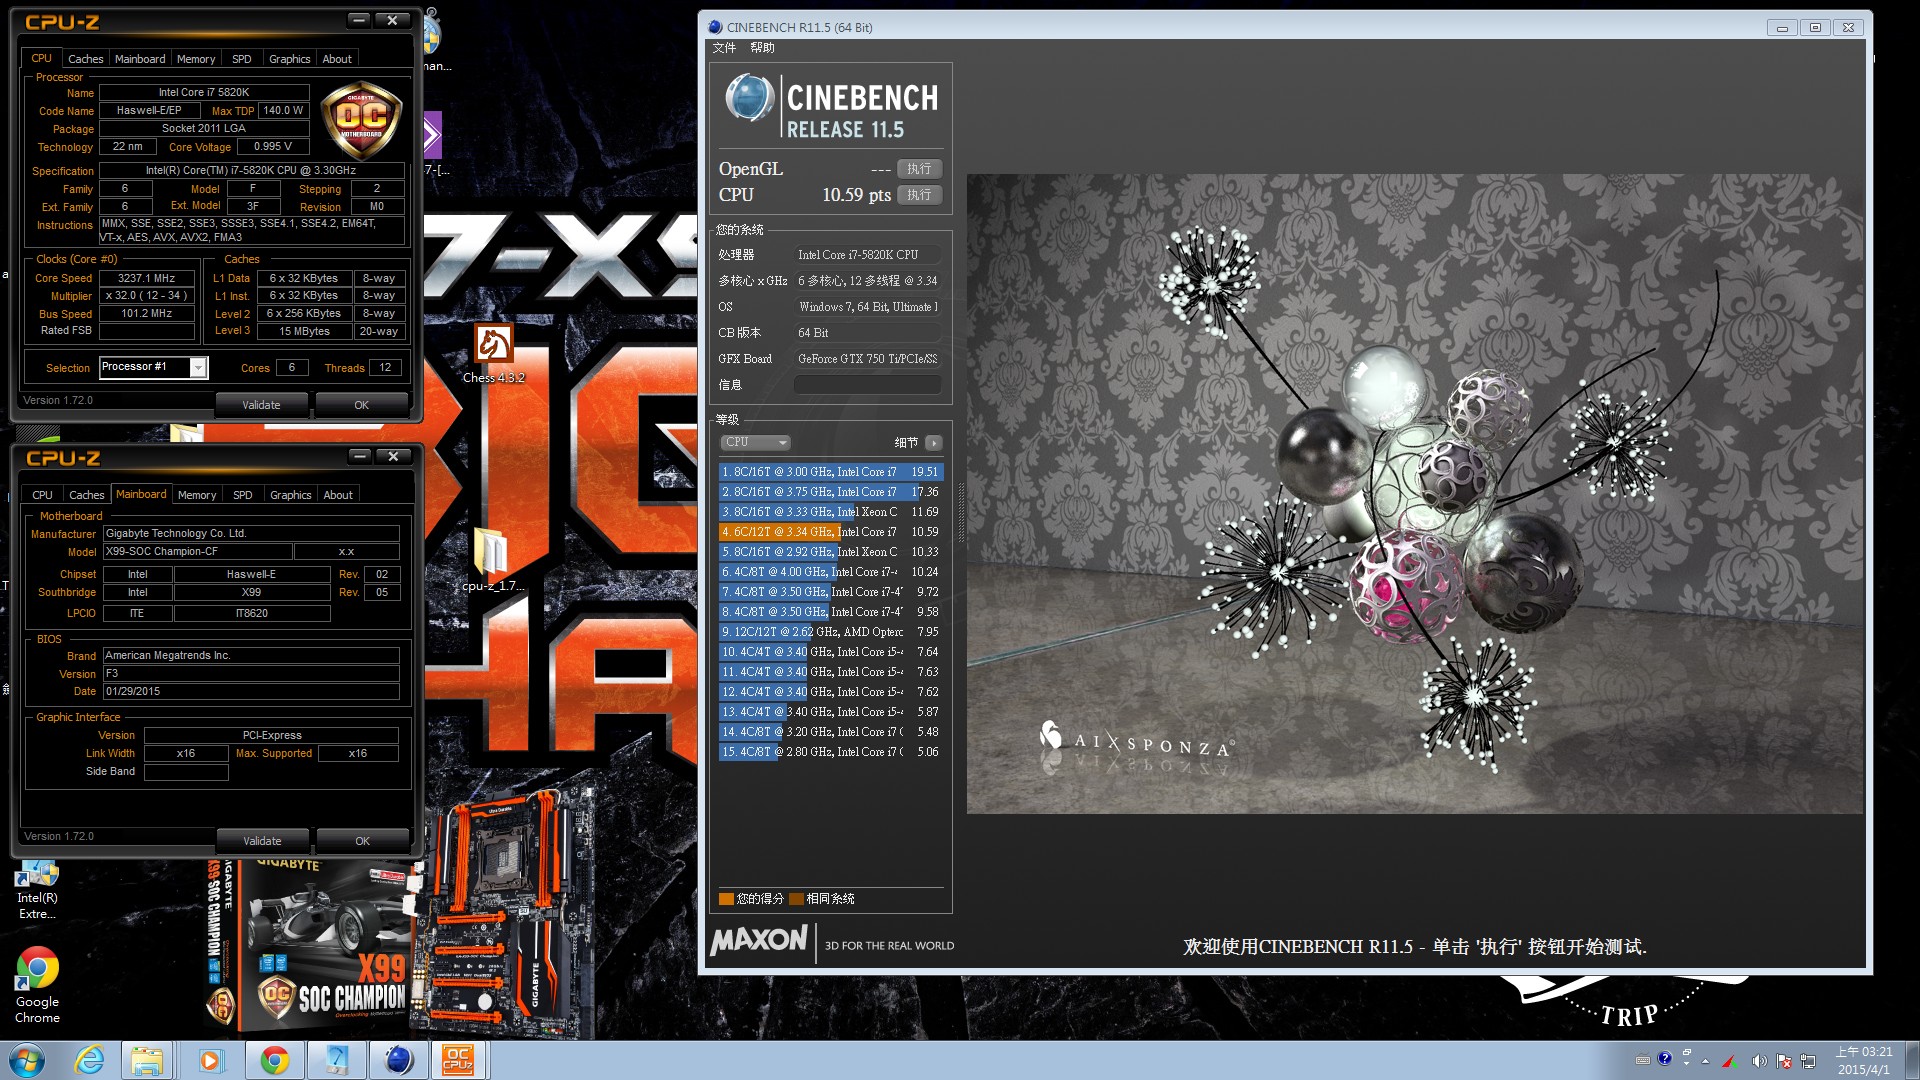Run the OpenGL test in Cinebench

[919, 169]
